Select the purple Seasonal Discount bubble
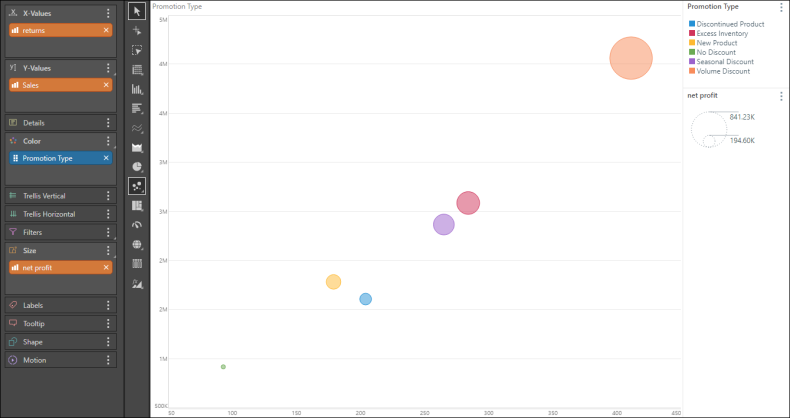Screen dimensions: 790x418 coord(444,225)
